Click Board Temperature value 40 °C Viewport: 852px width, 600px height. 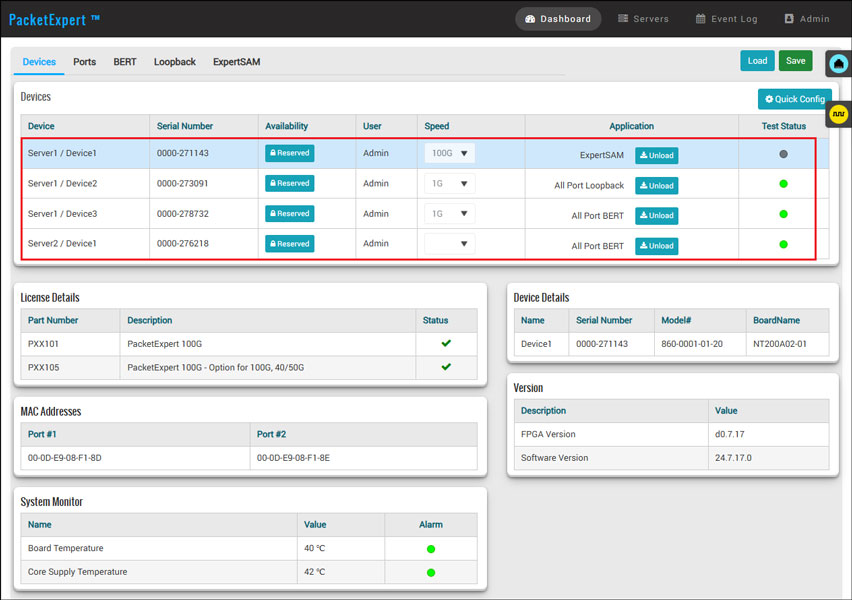315,548
